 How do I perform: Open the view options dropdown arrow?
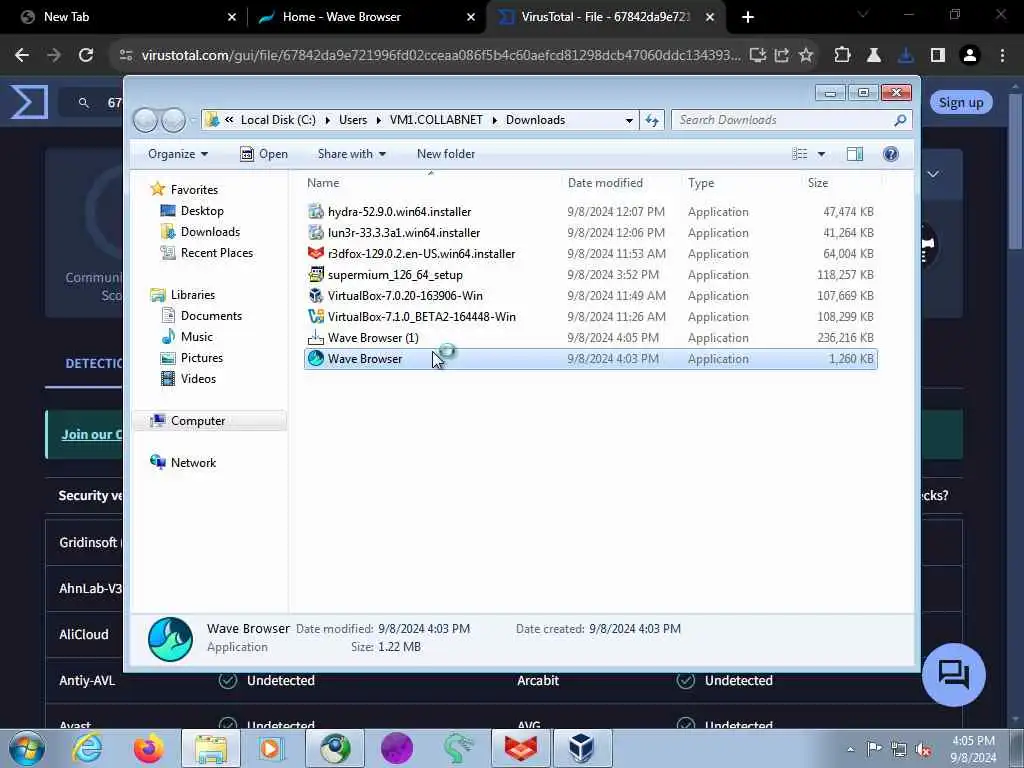(822, 153)
